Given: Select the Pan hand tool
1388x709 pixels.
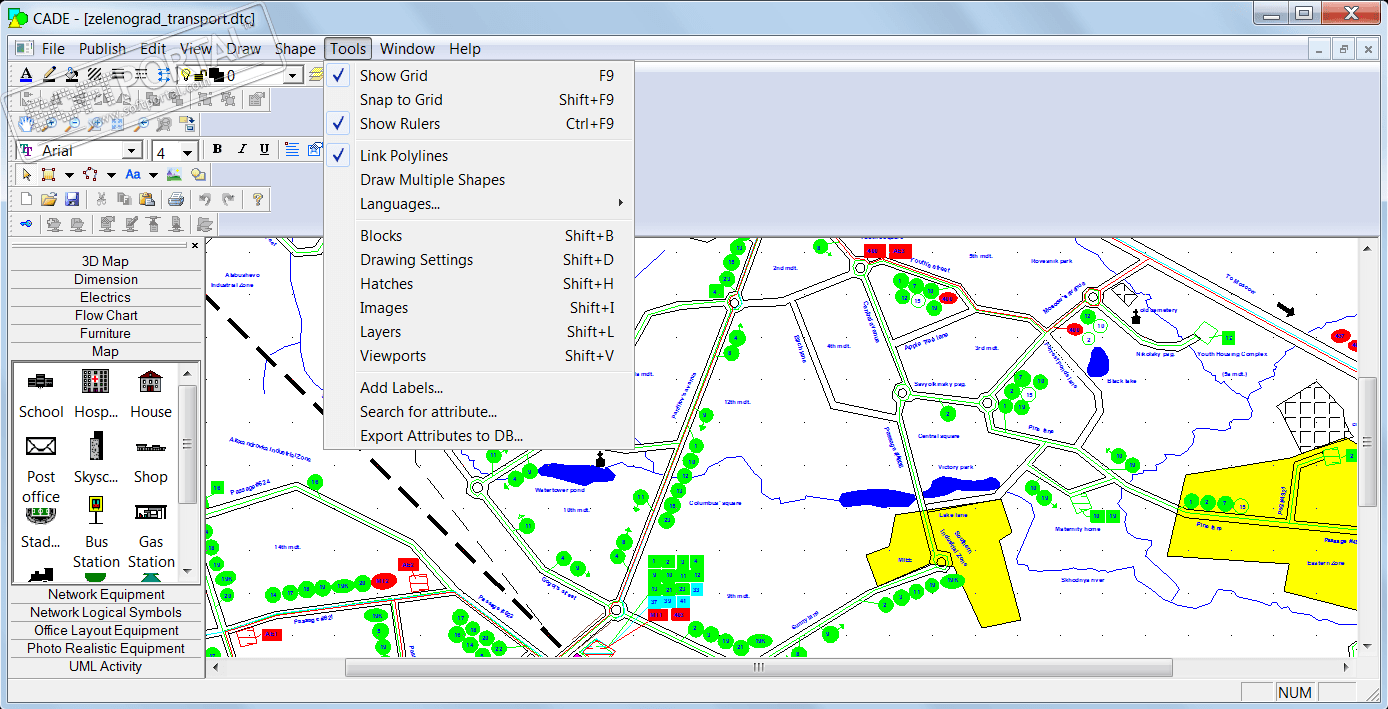Looking at the screenshot, I should (26, 124).
